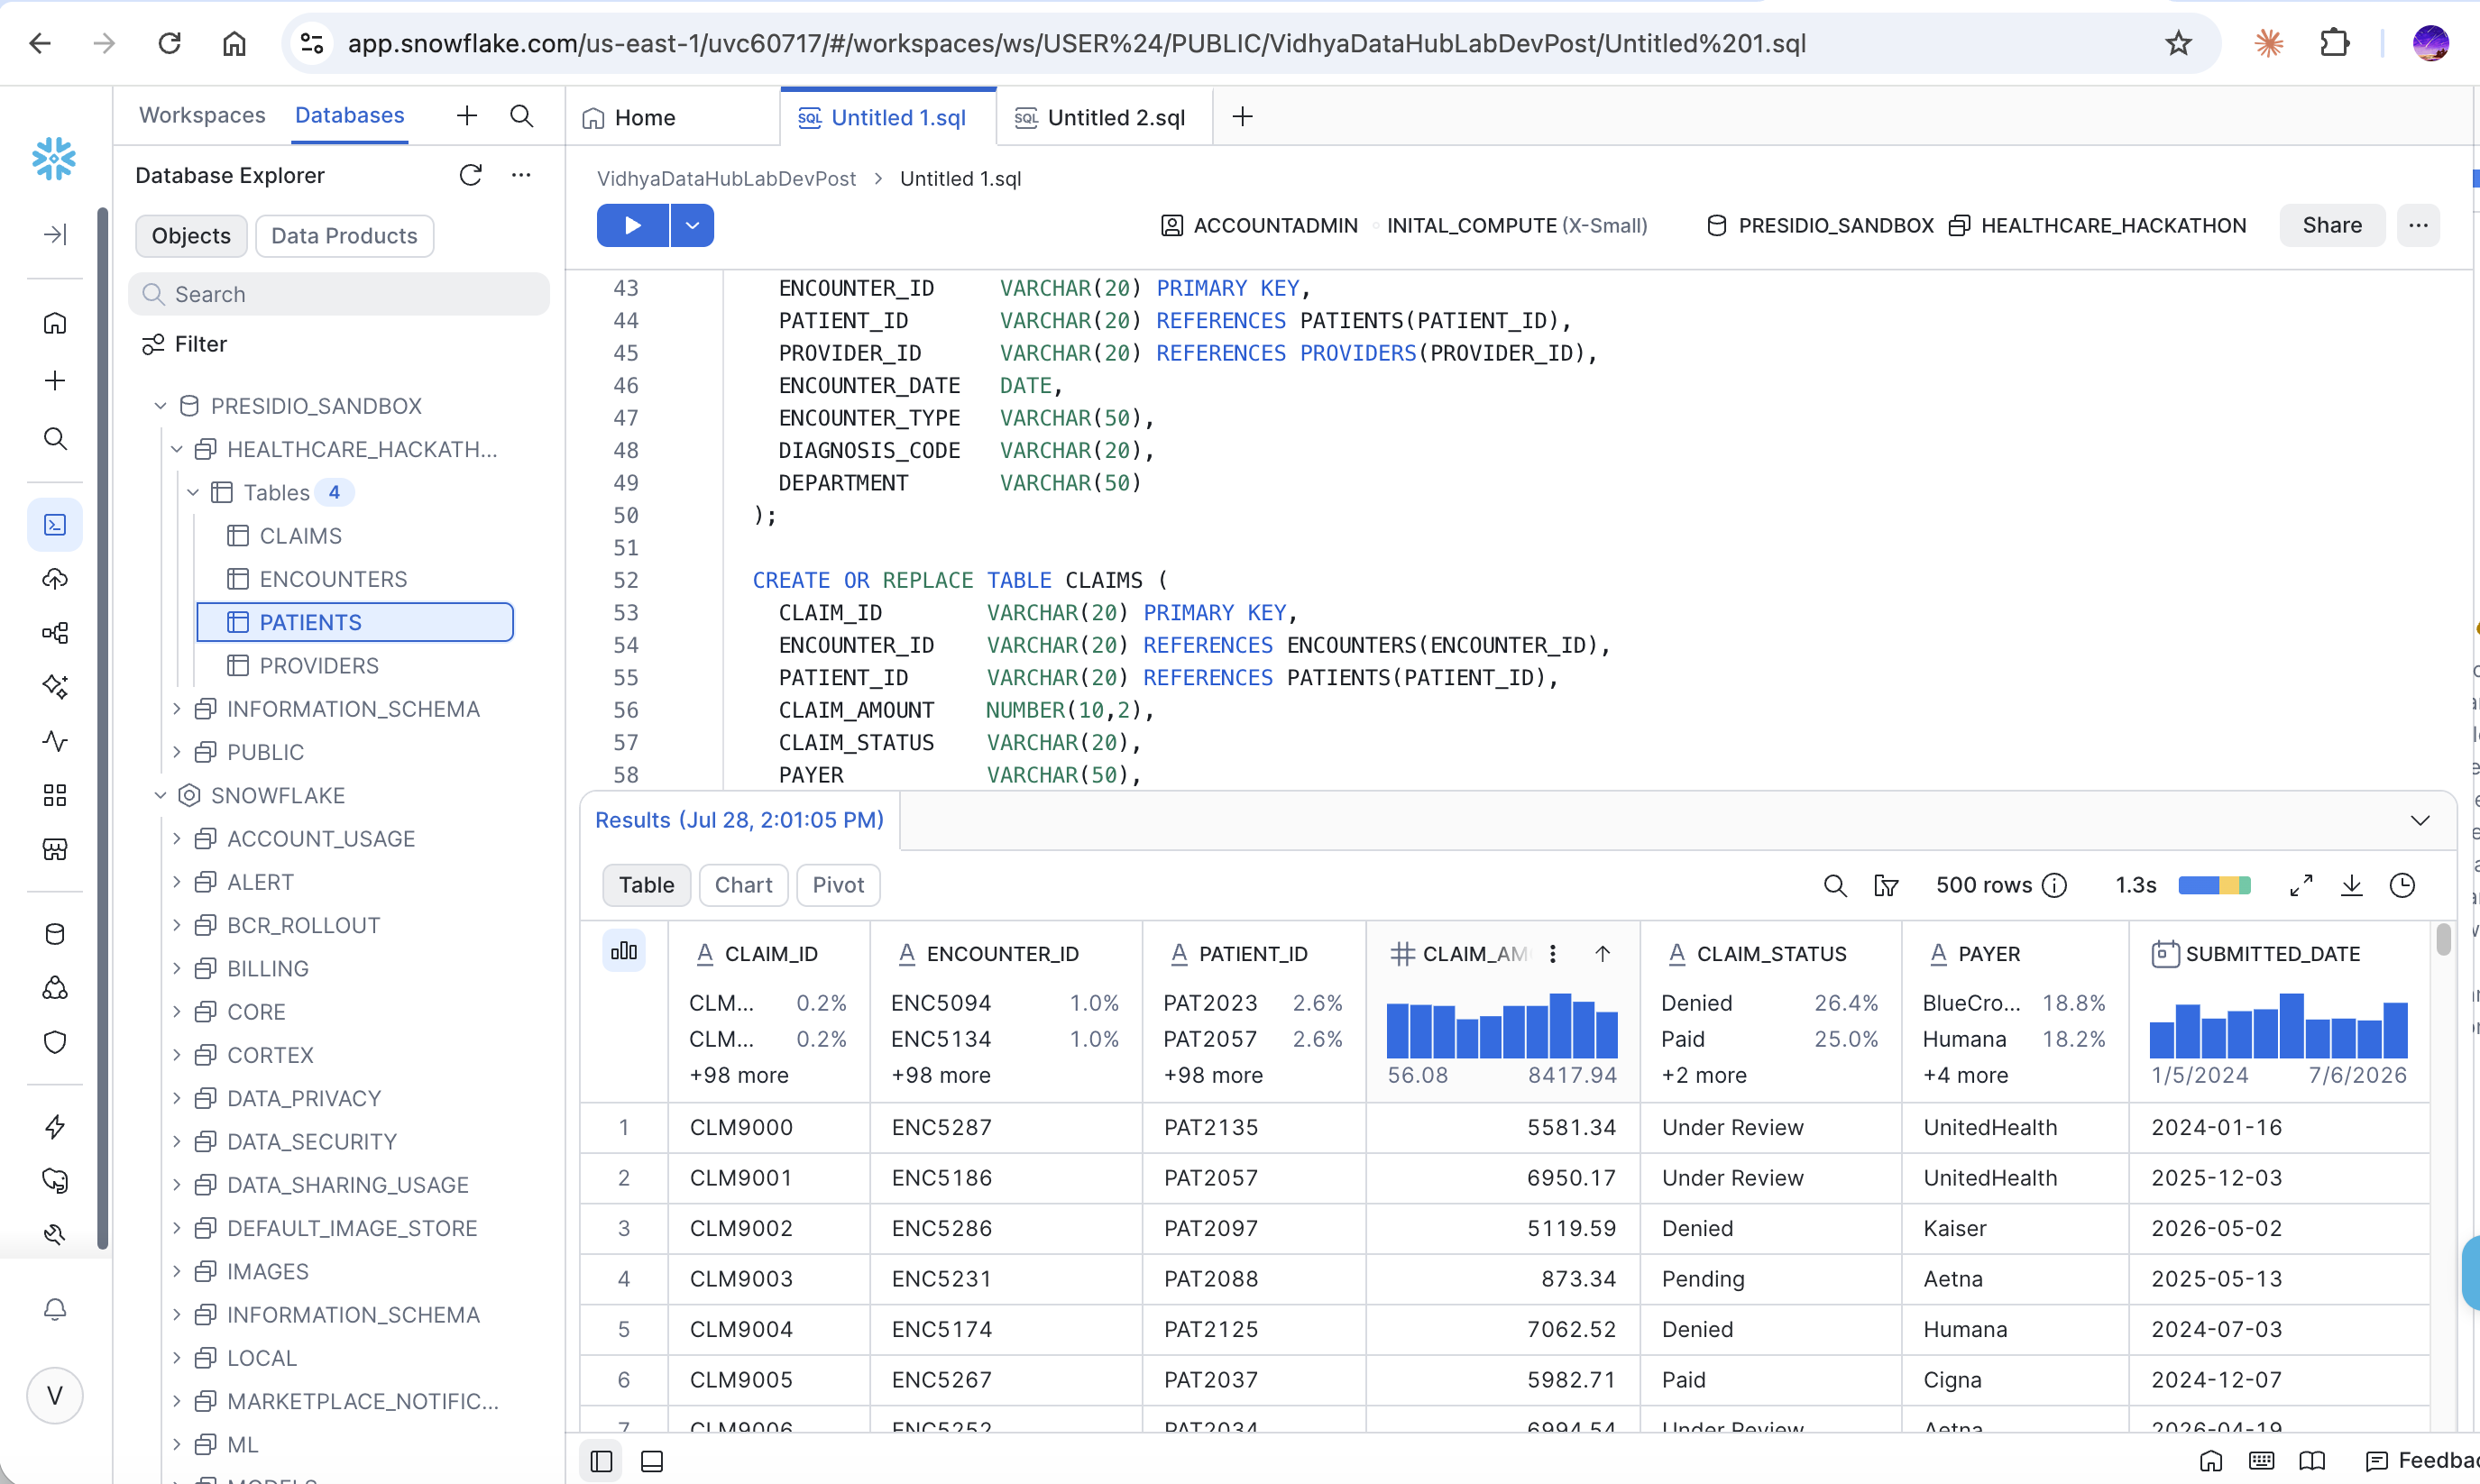Image resolution: width=2480 pixels, height=1484 pixels.
Task: Expand results to full screen
Action: point(2301,885)
